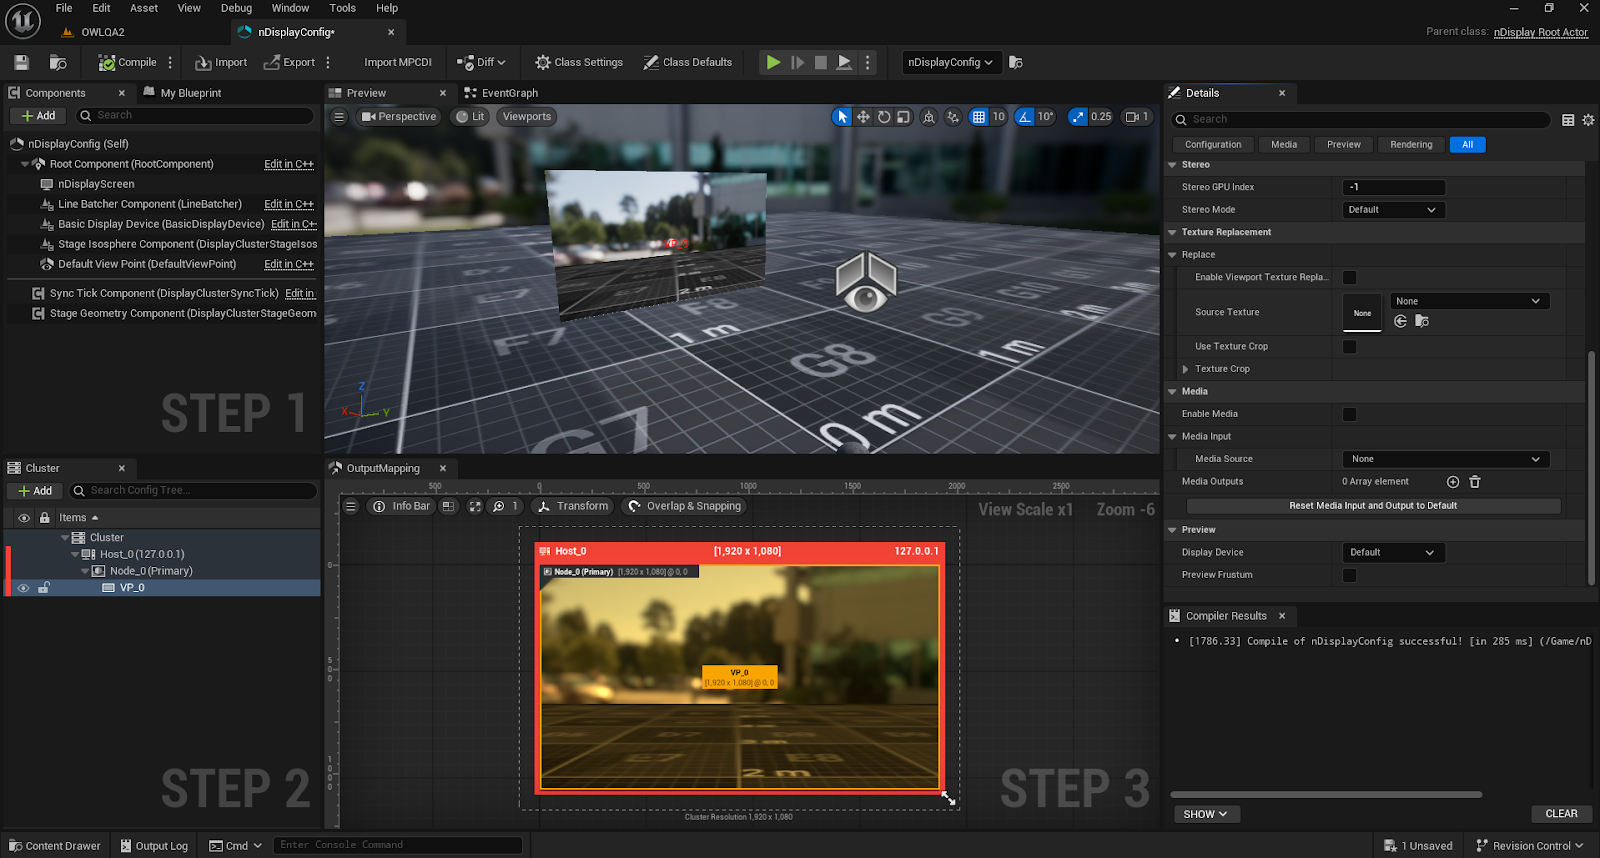The width and height of the screenshot is (1600, 858).
Task: Delete all Media Outputs array elements
Action: 1475,482
